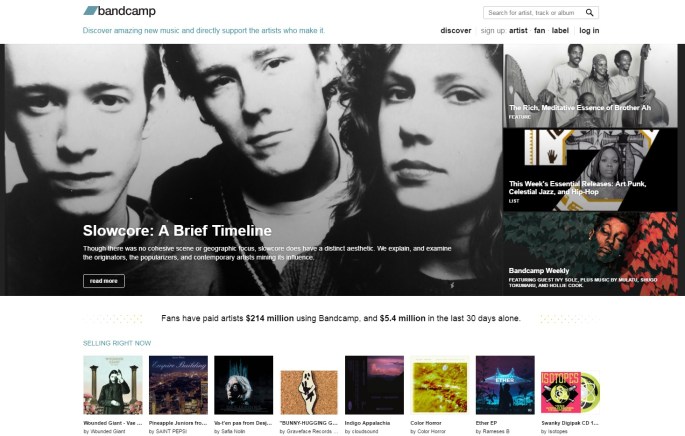Sign up as a fan
This screenshot has height=436, width=685.
click(x=540, y=31)
